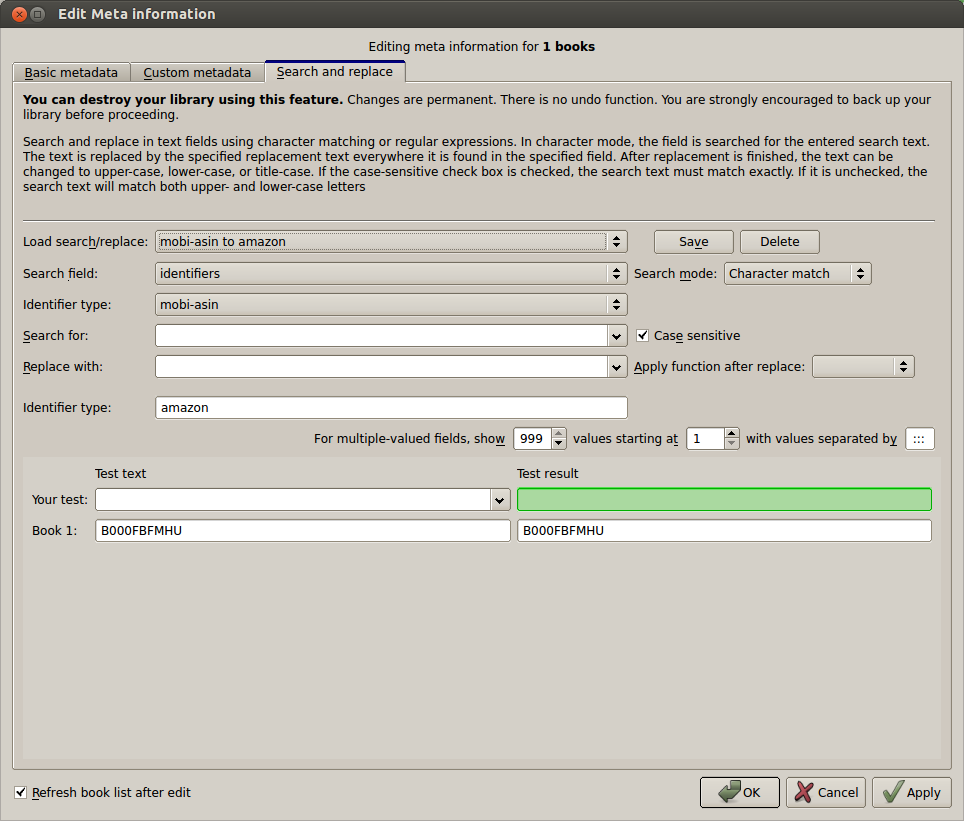Close the Edit Meta information window
This screenshot has height=821, width=964.
19,14
